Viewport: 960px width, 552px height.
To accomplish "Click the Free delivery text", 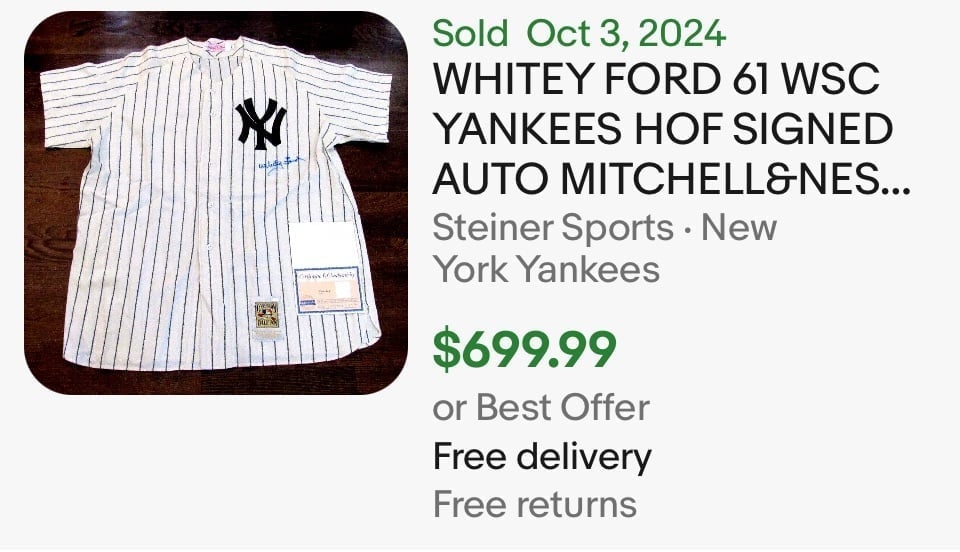I will click(x=542, y=457).
